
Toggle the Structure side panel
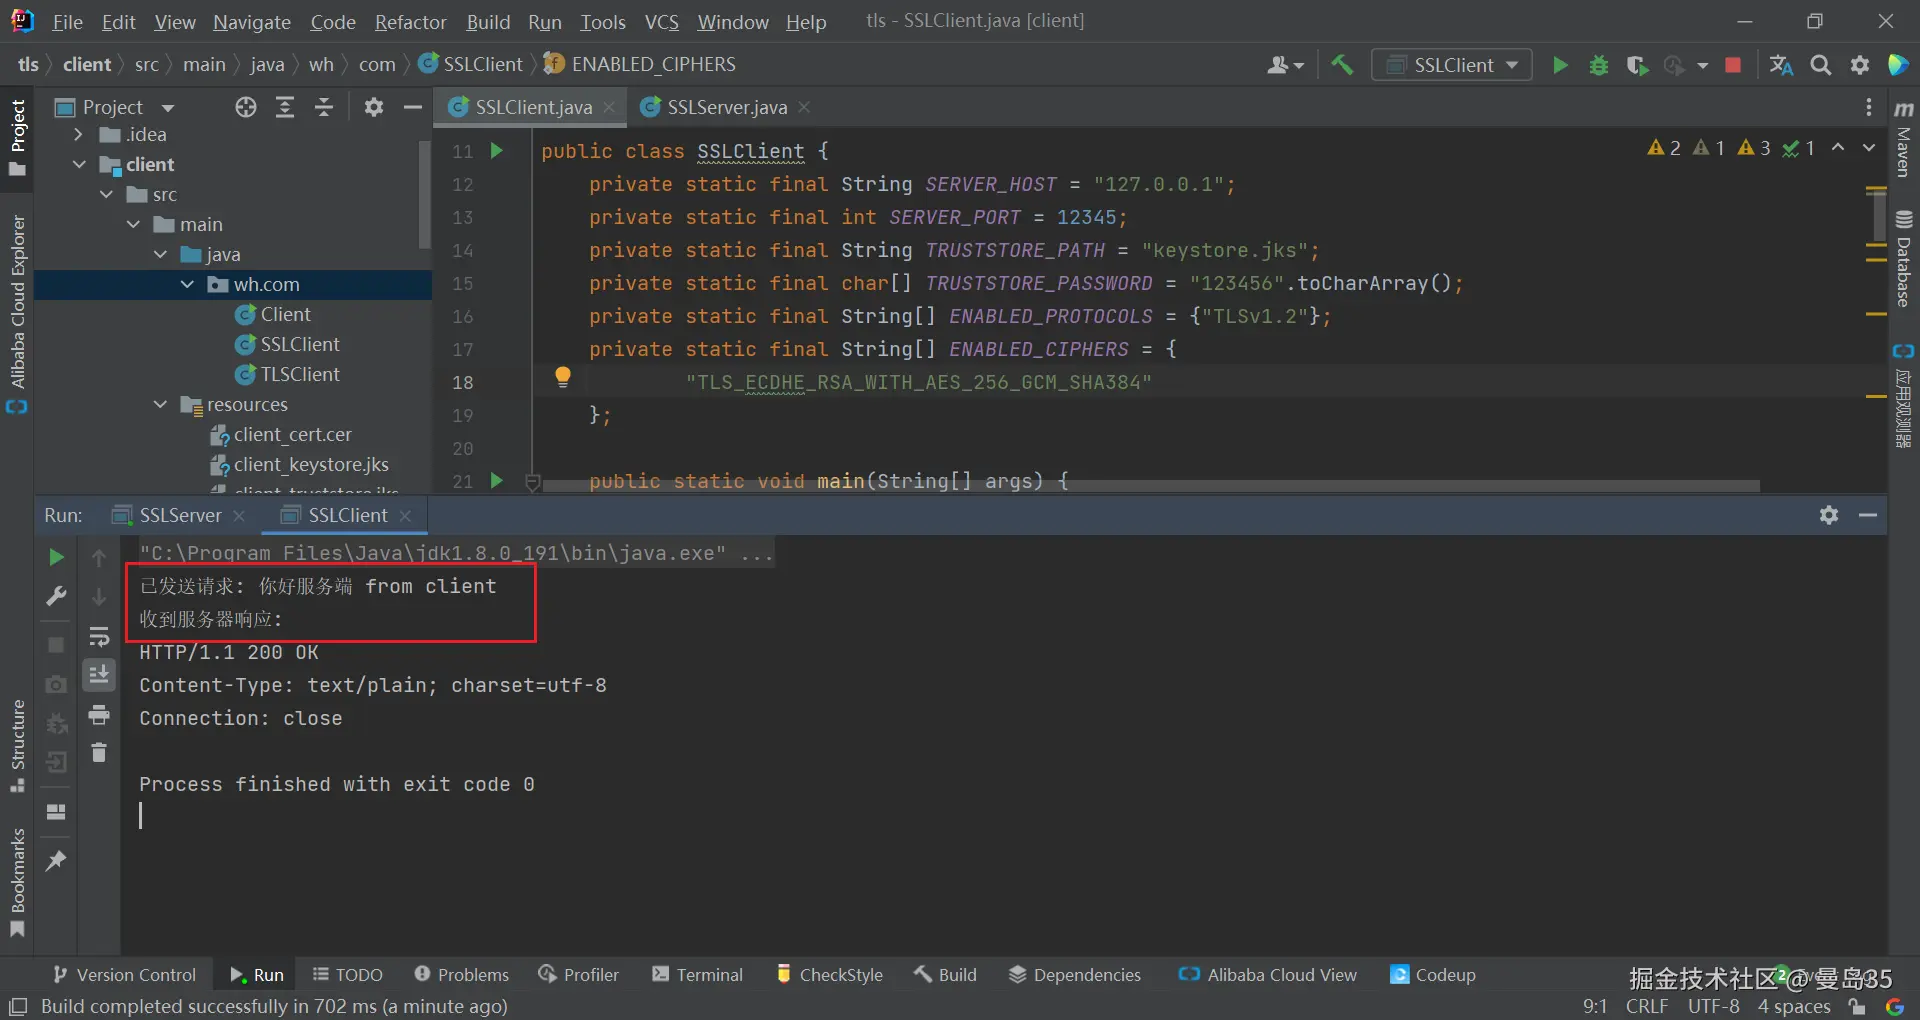(17, 746)
